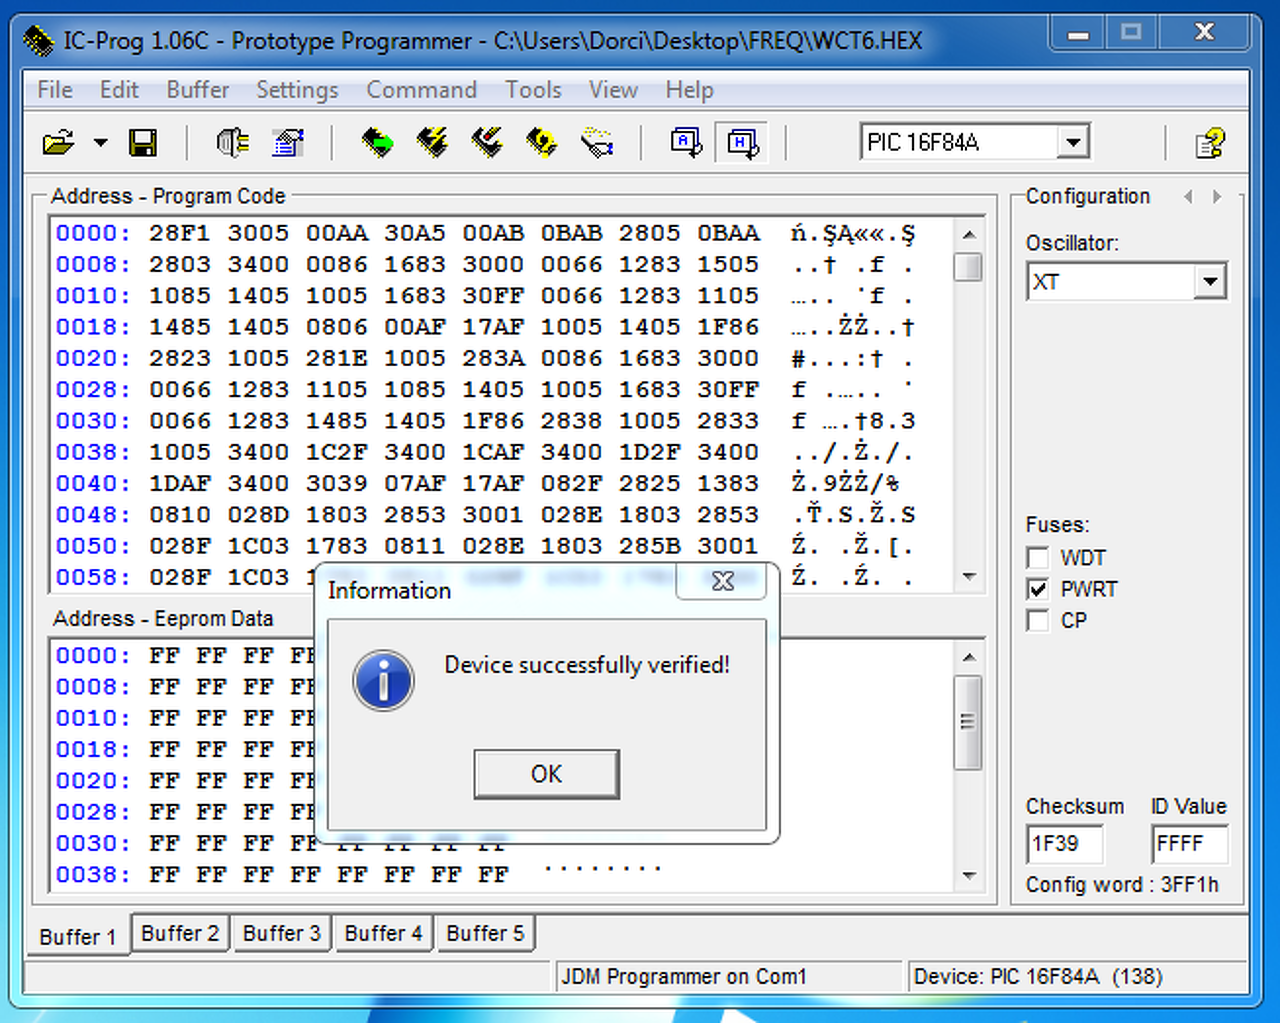Click the Save File floppy disk icon
Screen dimensions: 1280x1023
[143, 143]
